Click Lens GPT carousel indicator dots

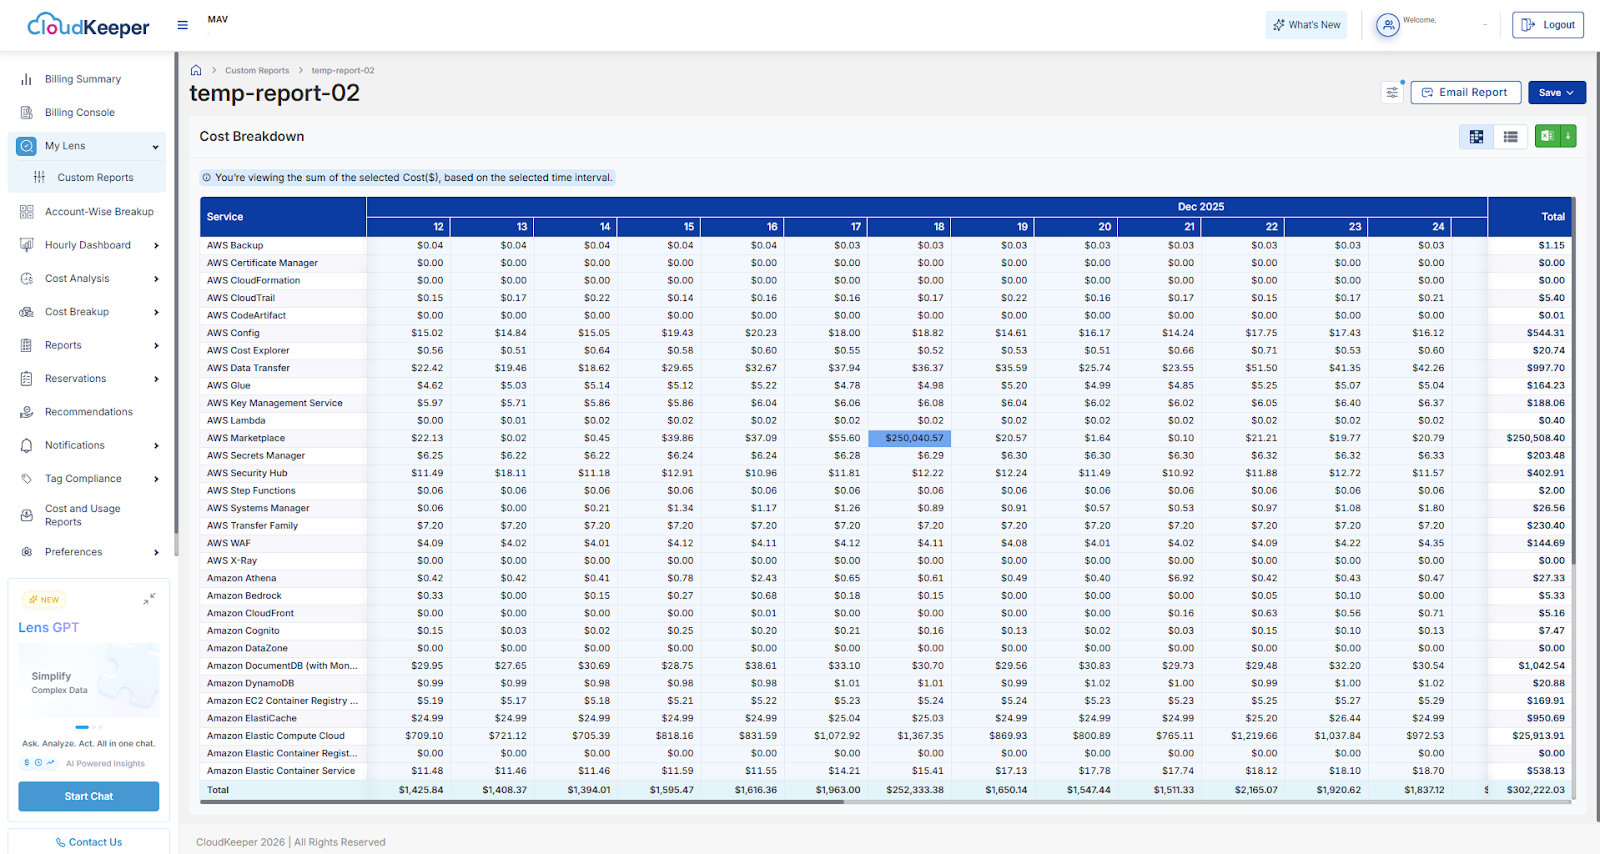(88, 727)
